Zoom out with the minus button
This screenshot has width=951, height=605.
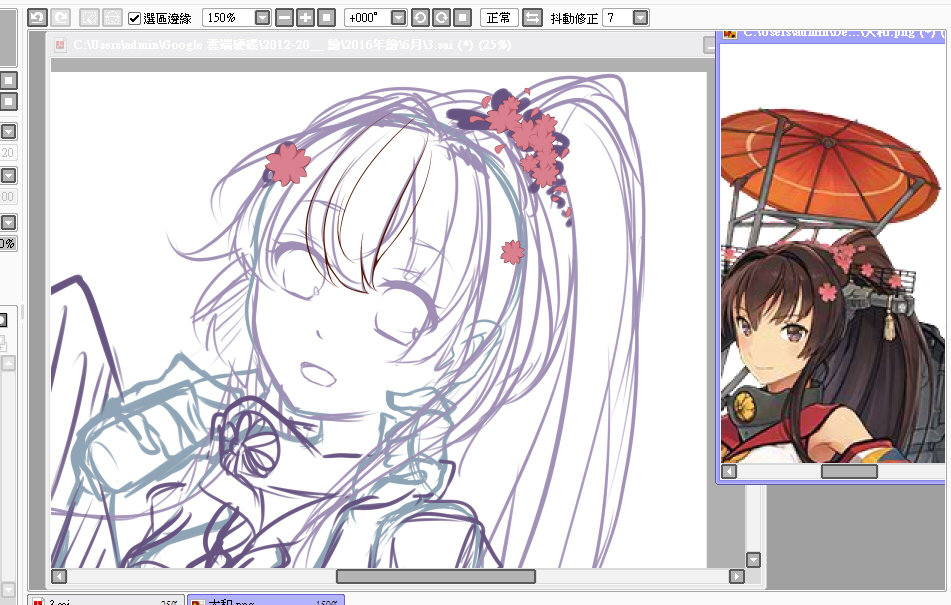284,18
